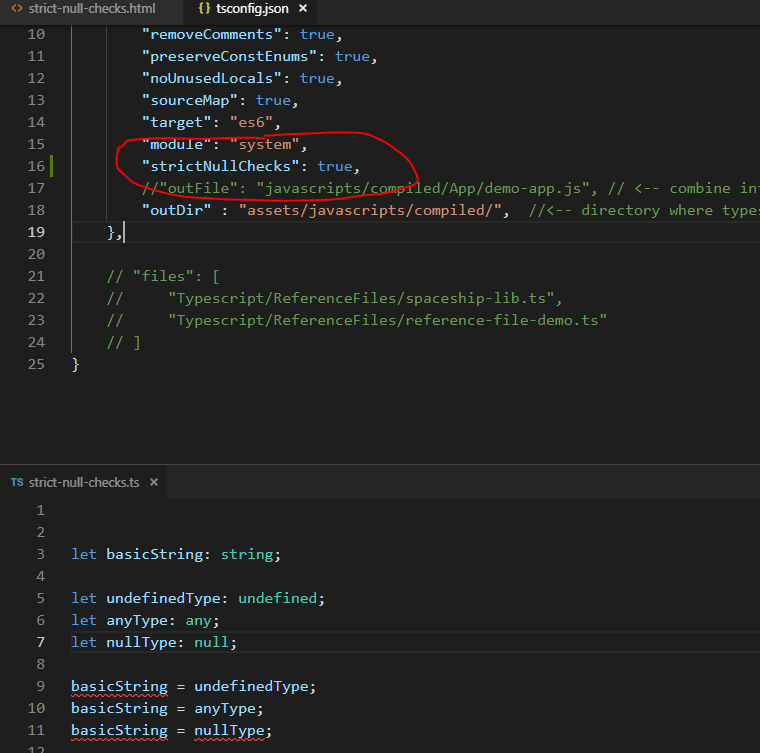The image size is (760, 753).
Task: Click the commented spaceship-lib.ts file path
Action: click(365, 298)
